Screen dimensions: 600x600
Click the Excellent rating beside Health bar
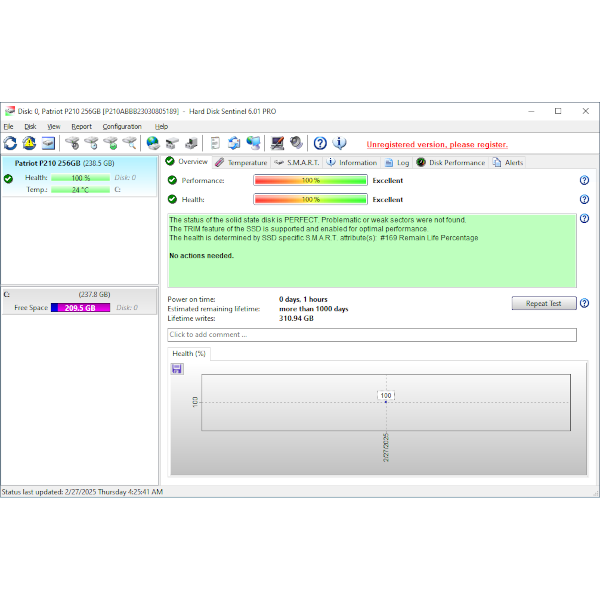[388, 199]
